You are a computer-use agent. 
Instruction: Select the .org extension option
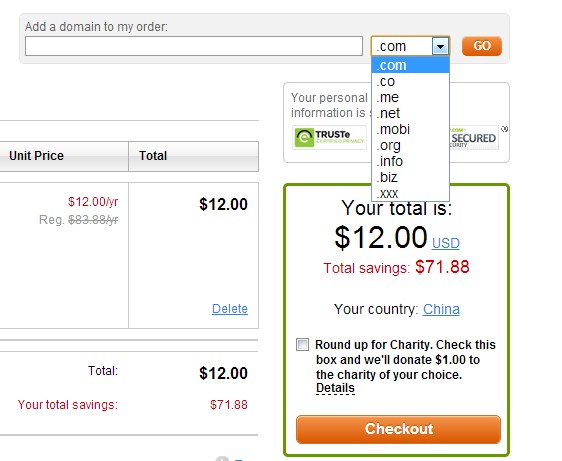(x=410, y=145)
